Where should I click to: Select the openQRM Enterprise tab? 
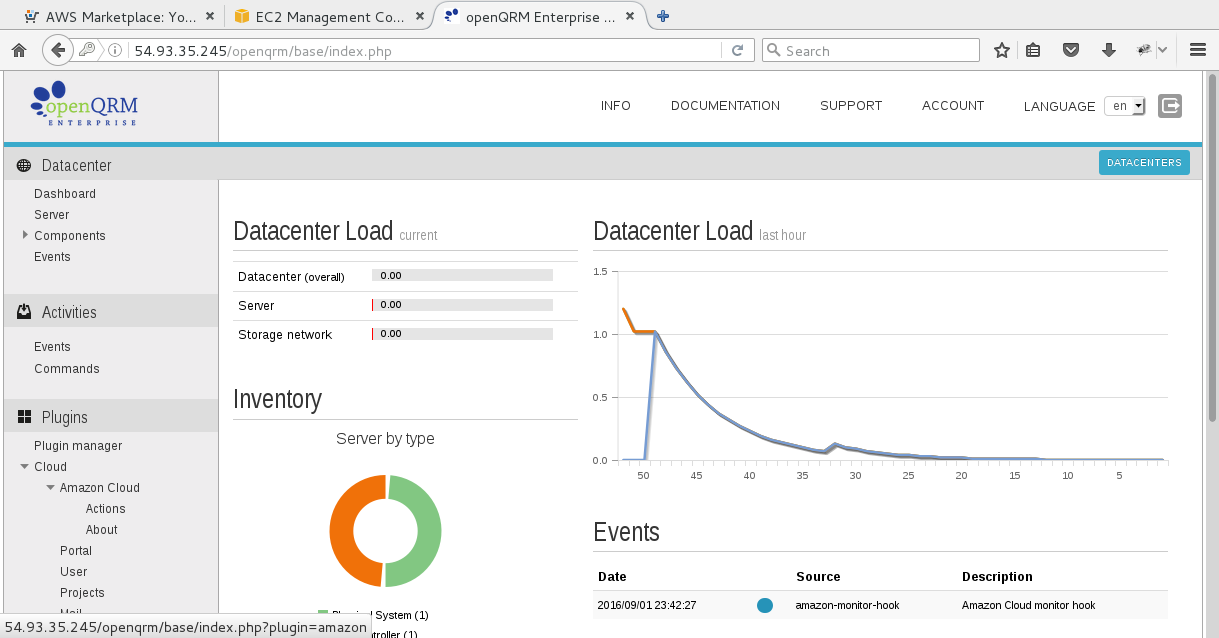[x=540, y=17]
